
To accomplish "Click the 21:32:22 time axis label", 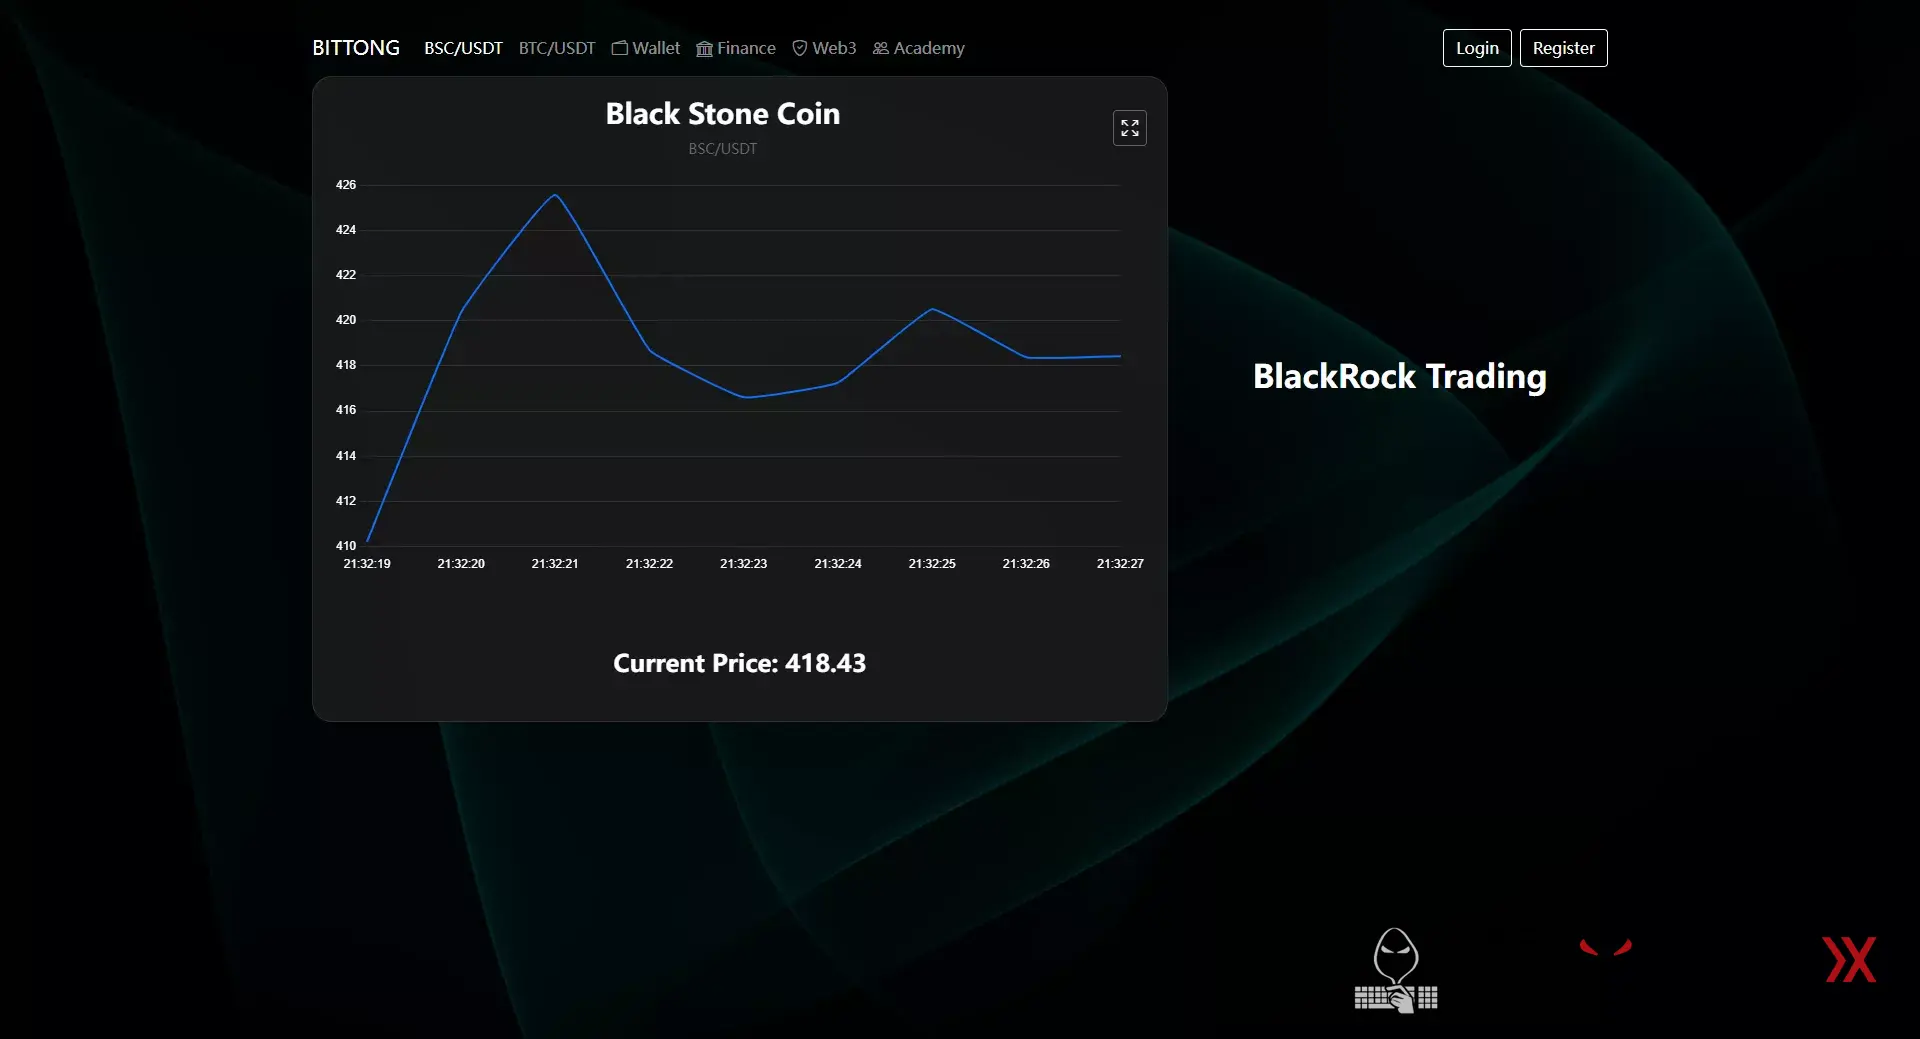I will (650, 564).
